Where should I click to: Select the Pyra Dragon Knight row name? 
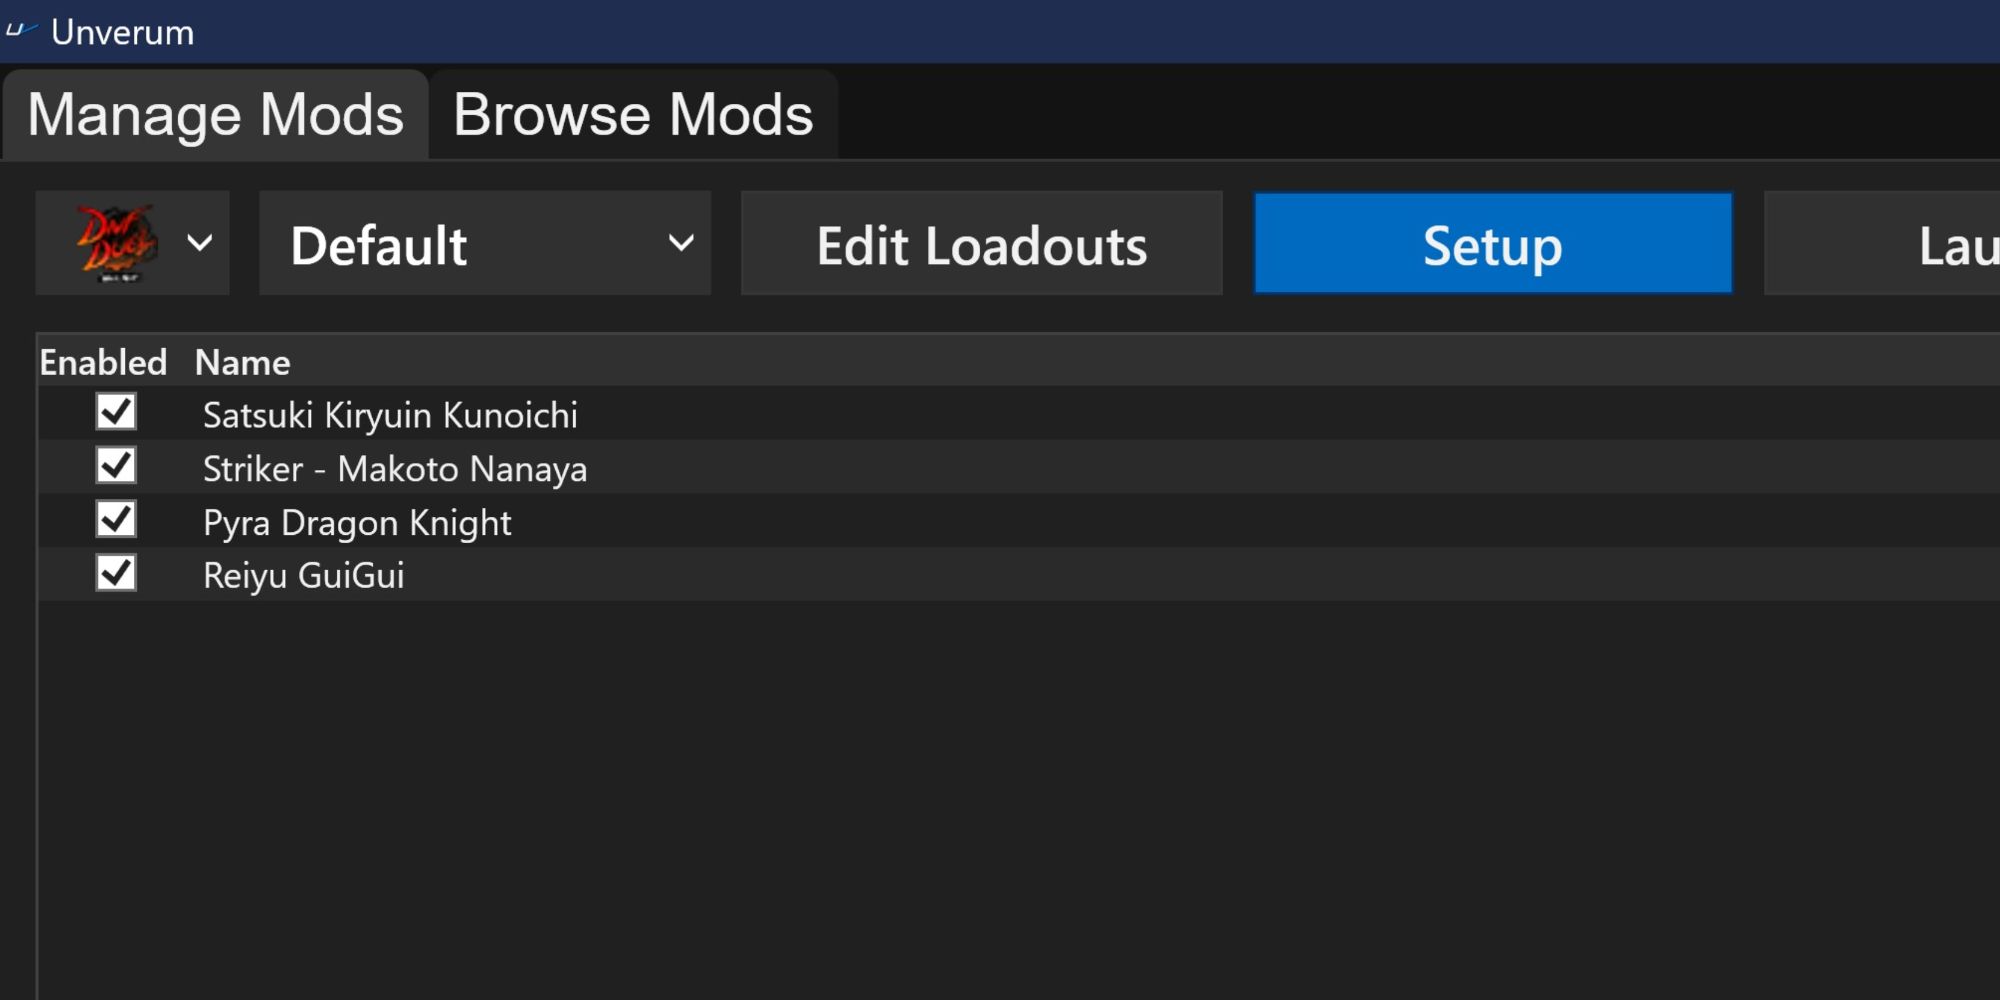357,523
